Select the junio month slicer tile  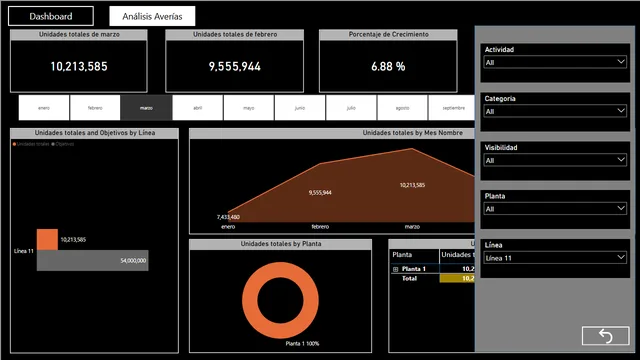tap(300, 108)
